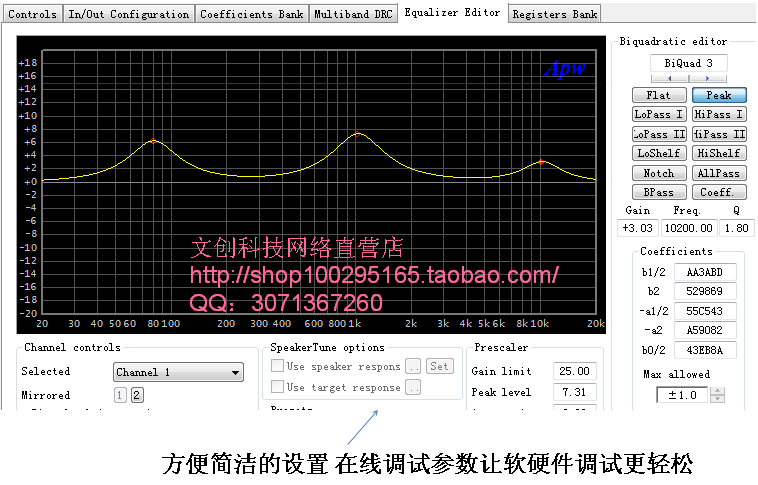Click the peak marker near 10k
The height and width of the screenshot is (485, 758).
[541, 161]
